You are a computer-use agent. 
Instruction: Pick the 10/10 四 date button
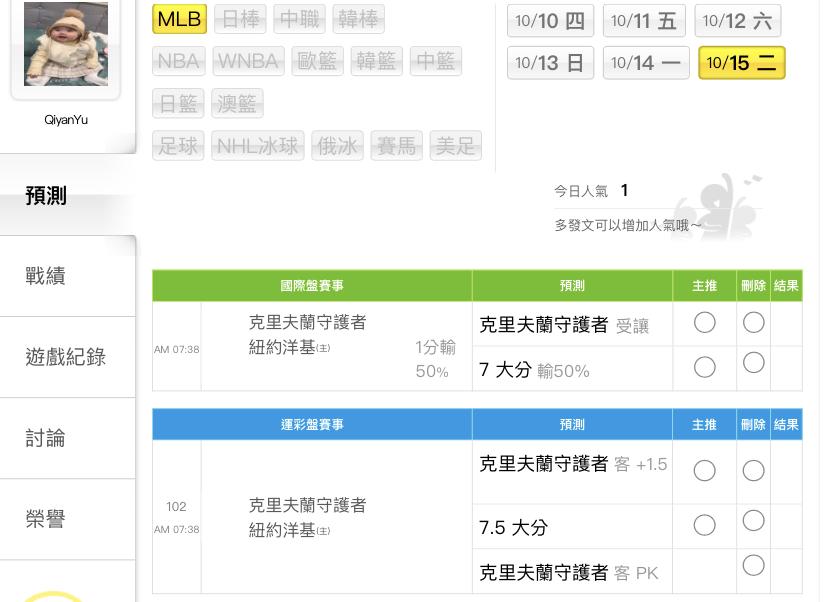pyautogui.click(x=550, y=21)
